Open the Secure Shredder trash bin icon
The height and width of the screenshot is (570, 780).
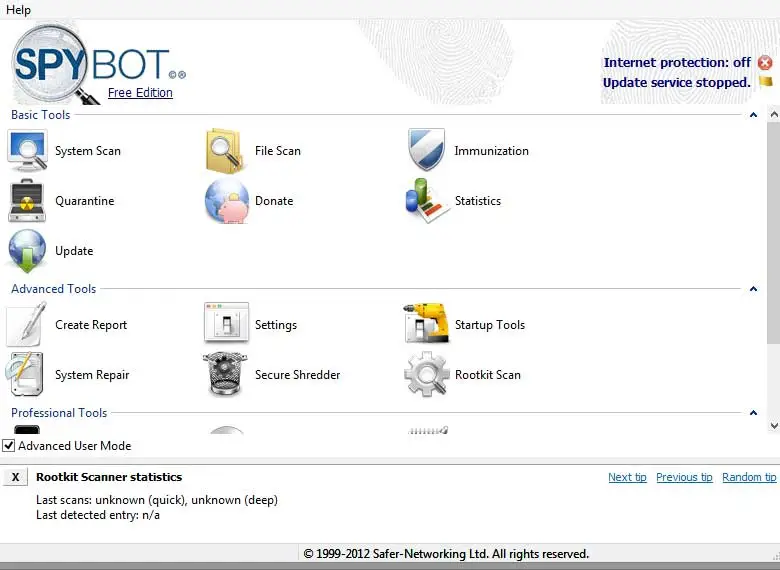click(x=225, y=374)
